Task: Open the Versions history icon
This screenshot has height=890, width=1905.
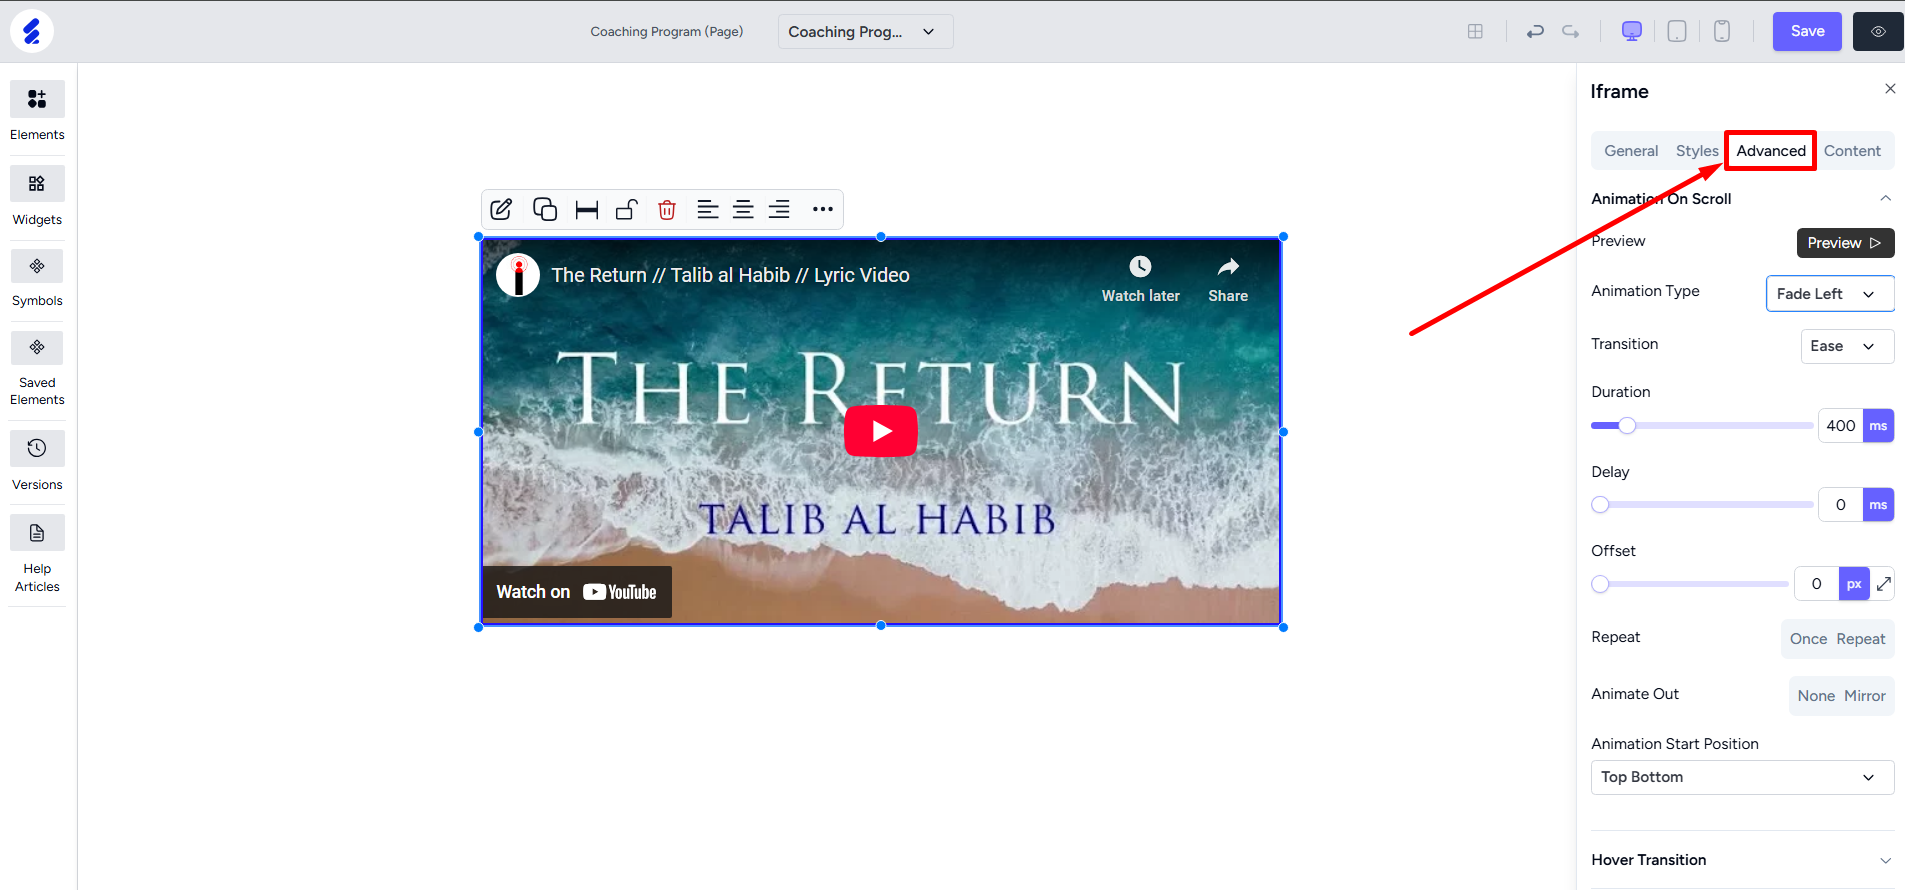Action: (37, 448)
